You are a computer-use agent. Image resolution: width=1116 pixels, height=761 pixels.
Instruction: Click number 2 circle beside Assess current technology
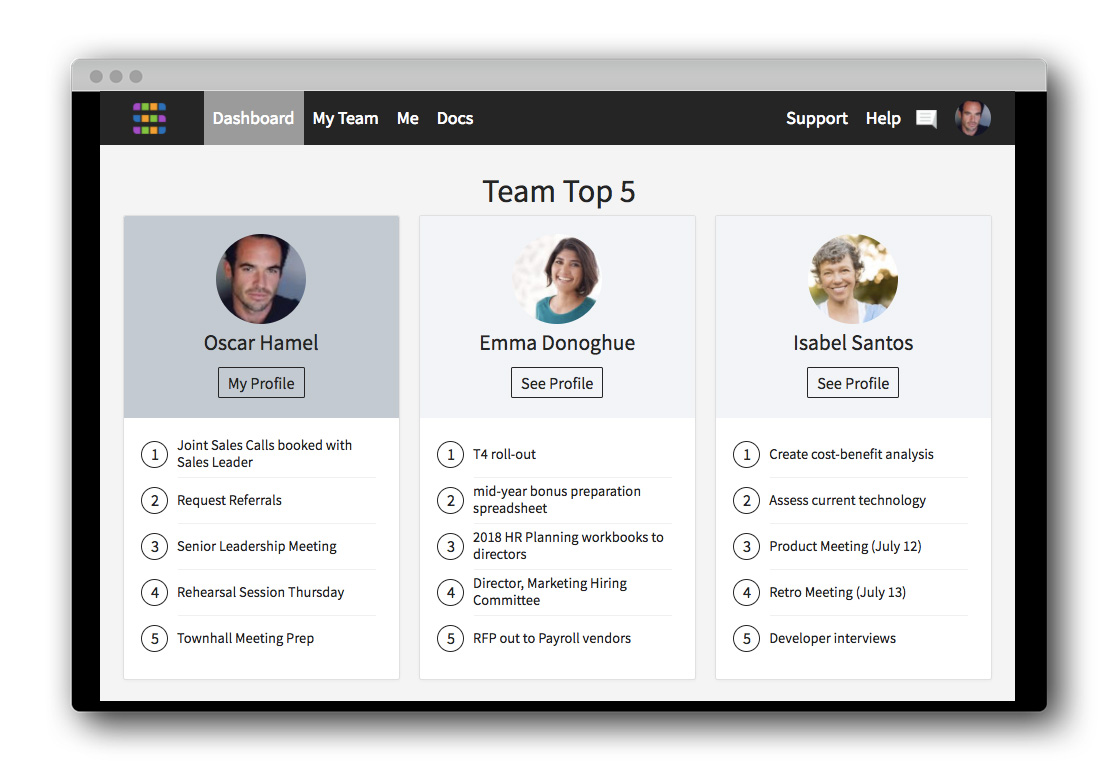coord(747,500)
